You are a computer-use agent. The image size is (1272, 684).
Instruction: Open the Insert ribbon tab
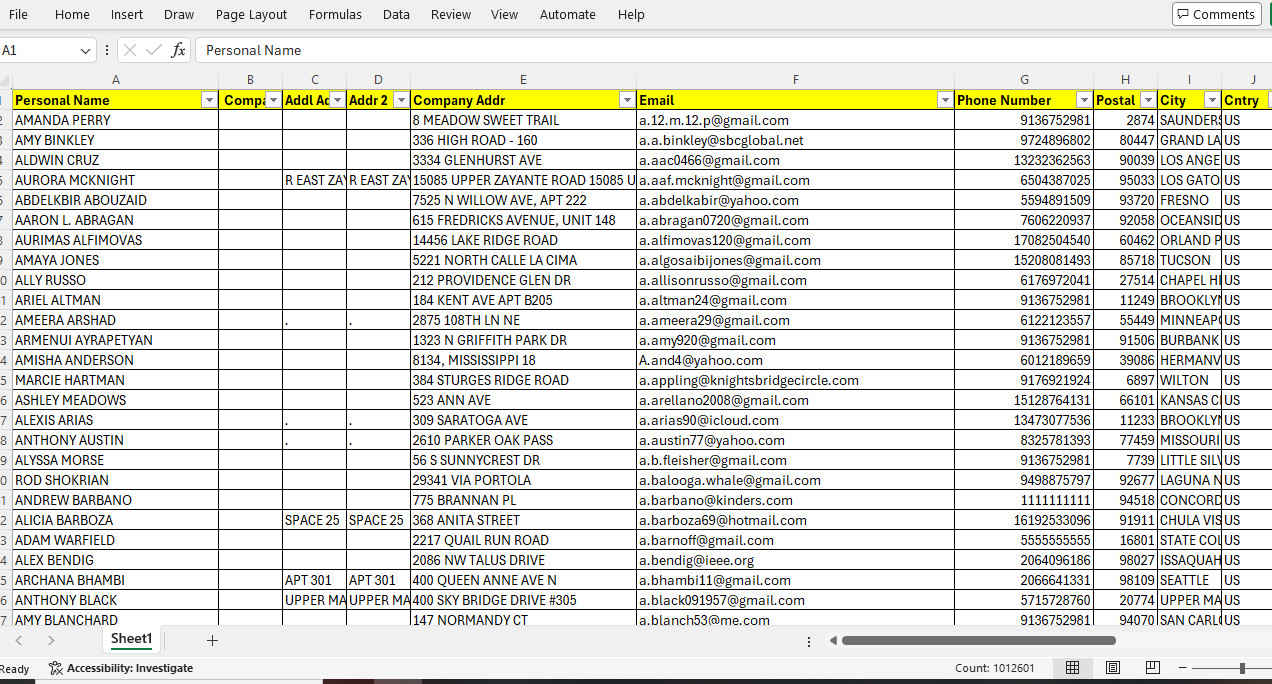tap(127, 14)
